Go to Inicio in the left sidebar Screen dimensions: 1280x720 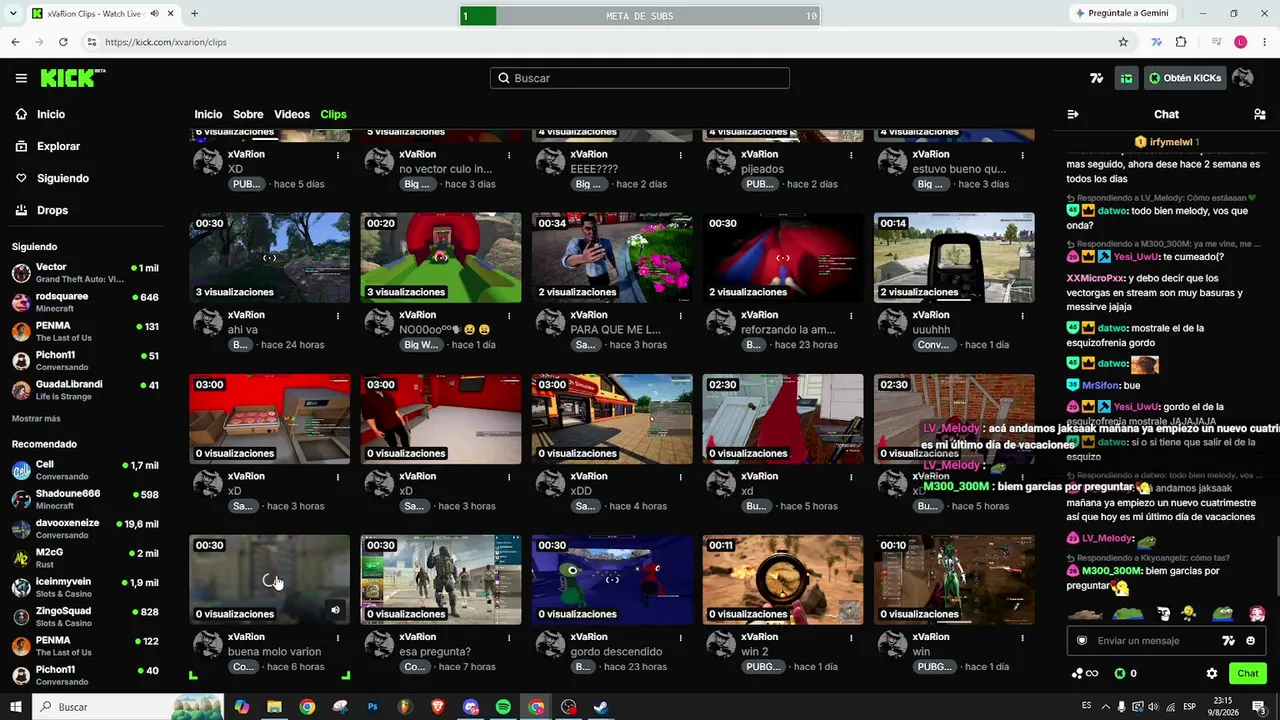[x=50, y=114]
